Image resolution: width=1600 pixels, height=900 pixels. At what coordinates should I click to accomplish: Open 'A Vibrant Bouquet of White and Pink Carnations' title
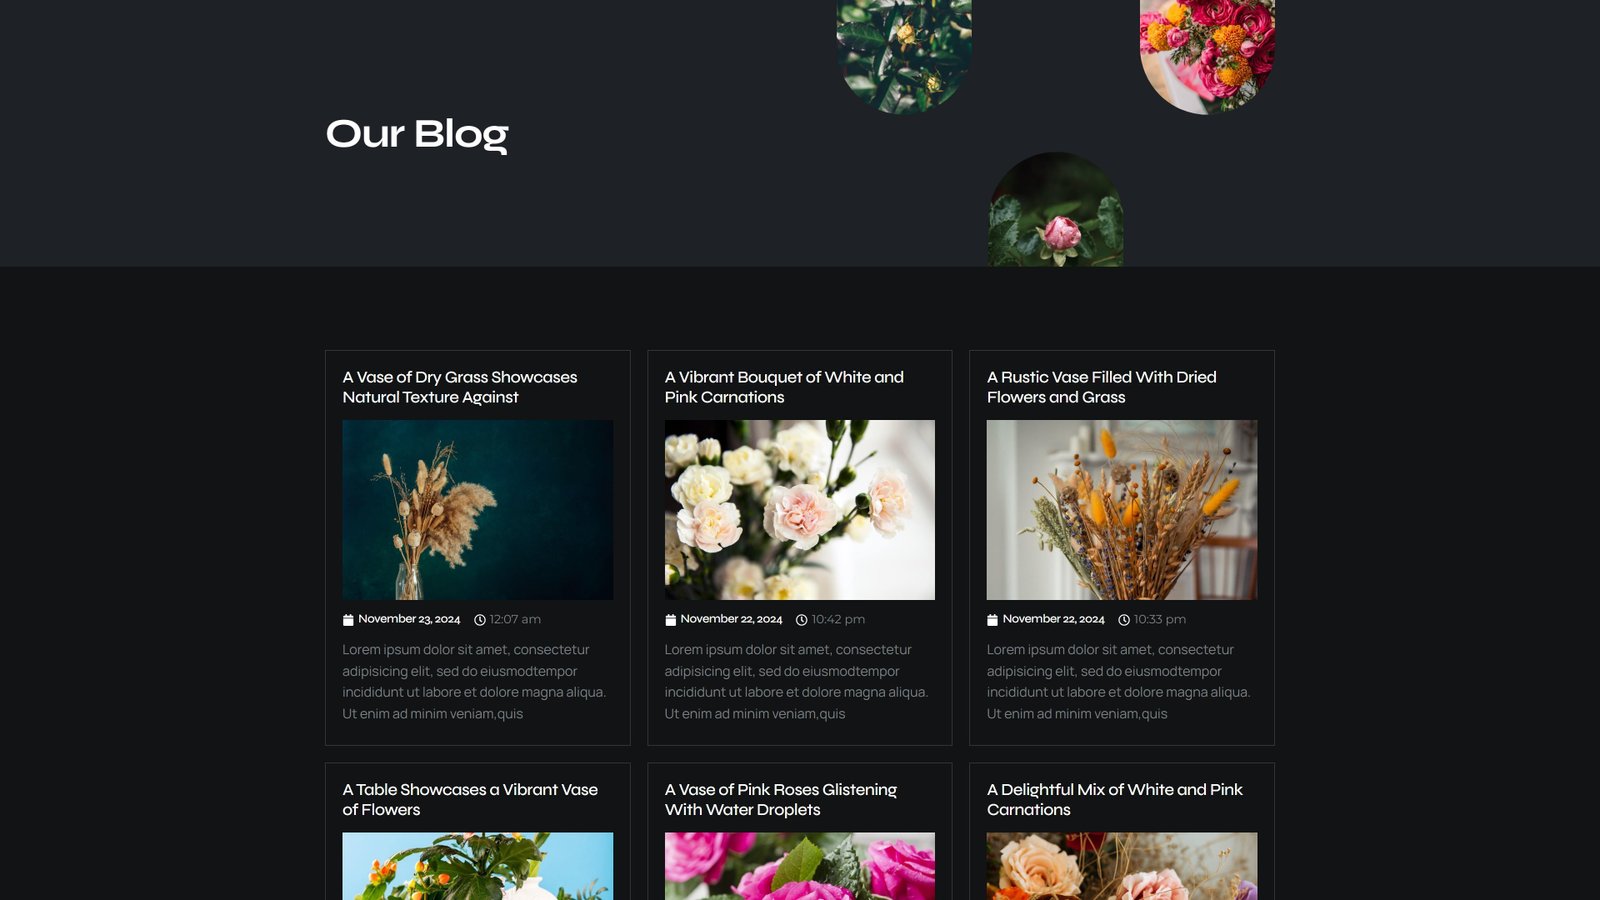pyautogui.click(x=784, y=387)
